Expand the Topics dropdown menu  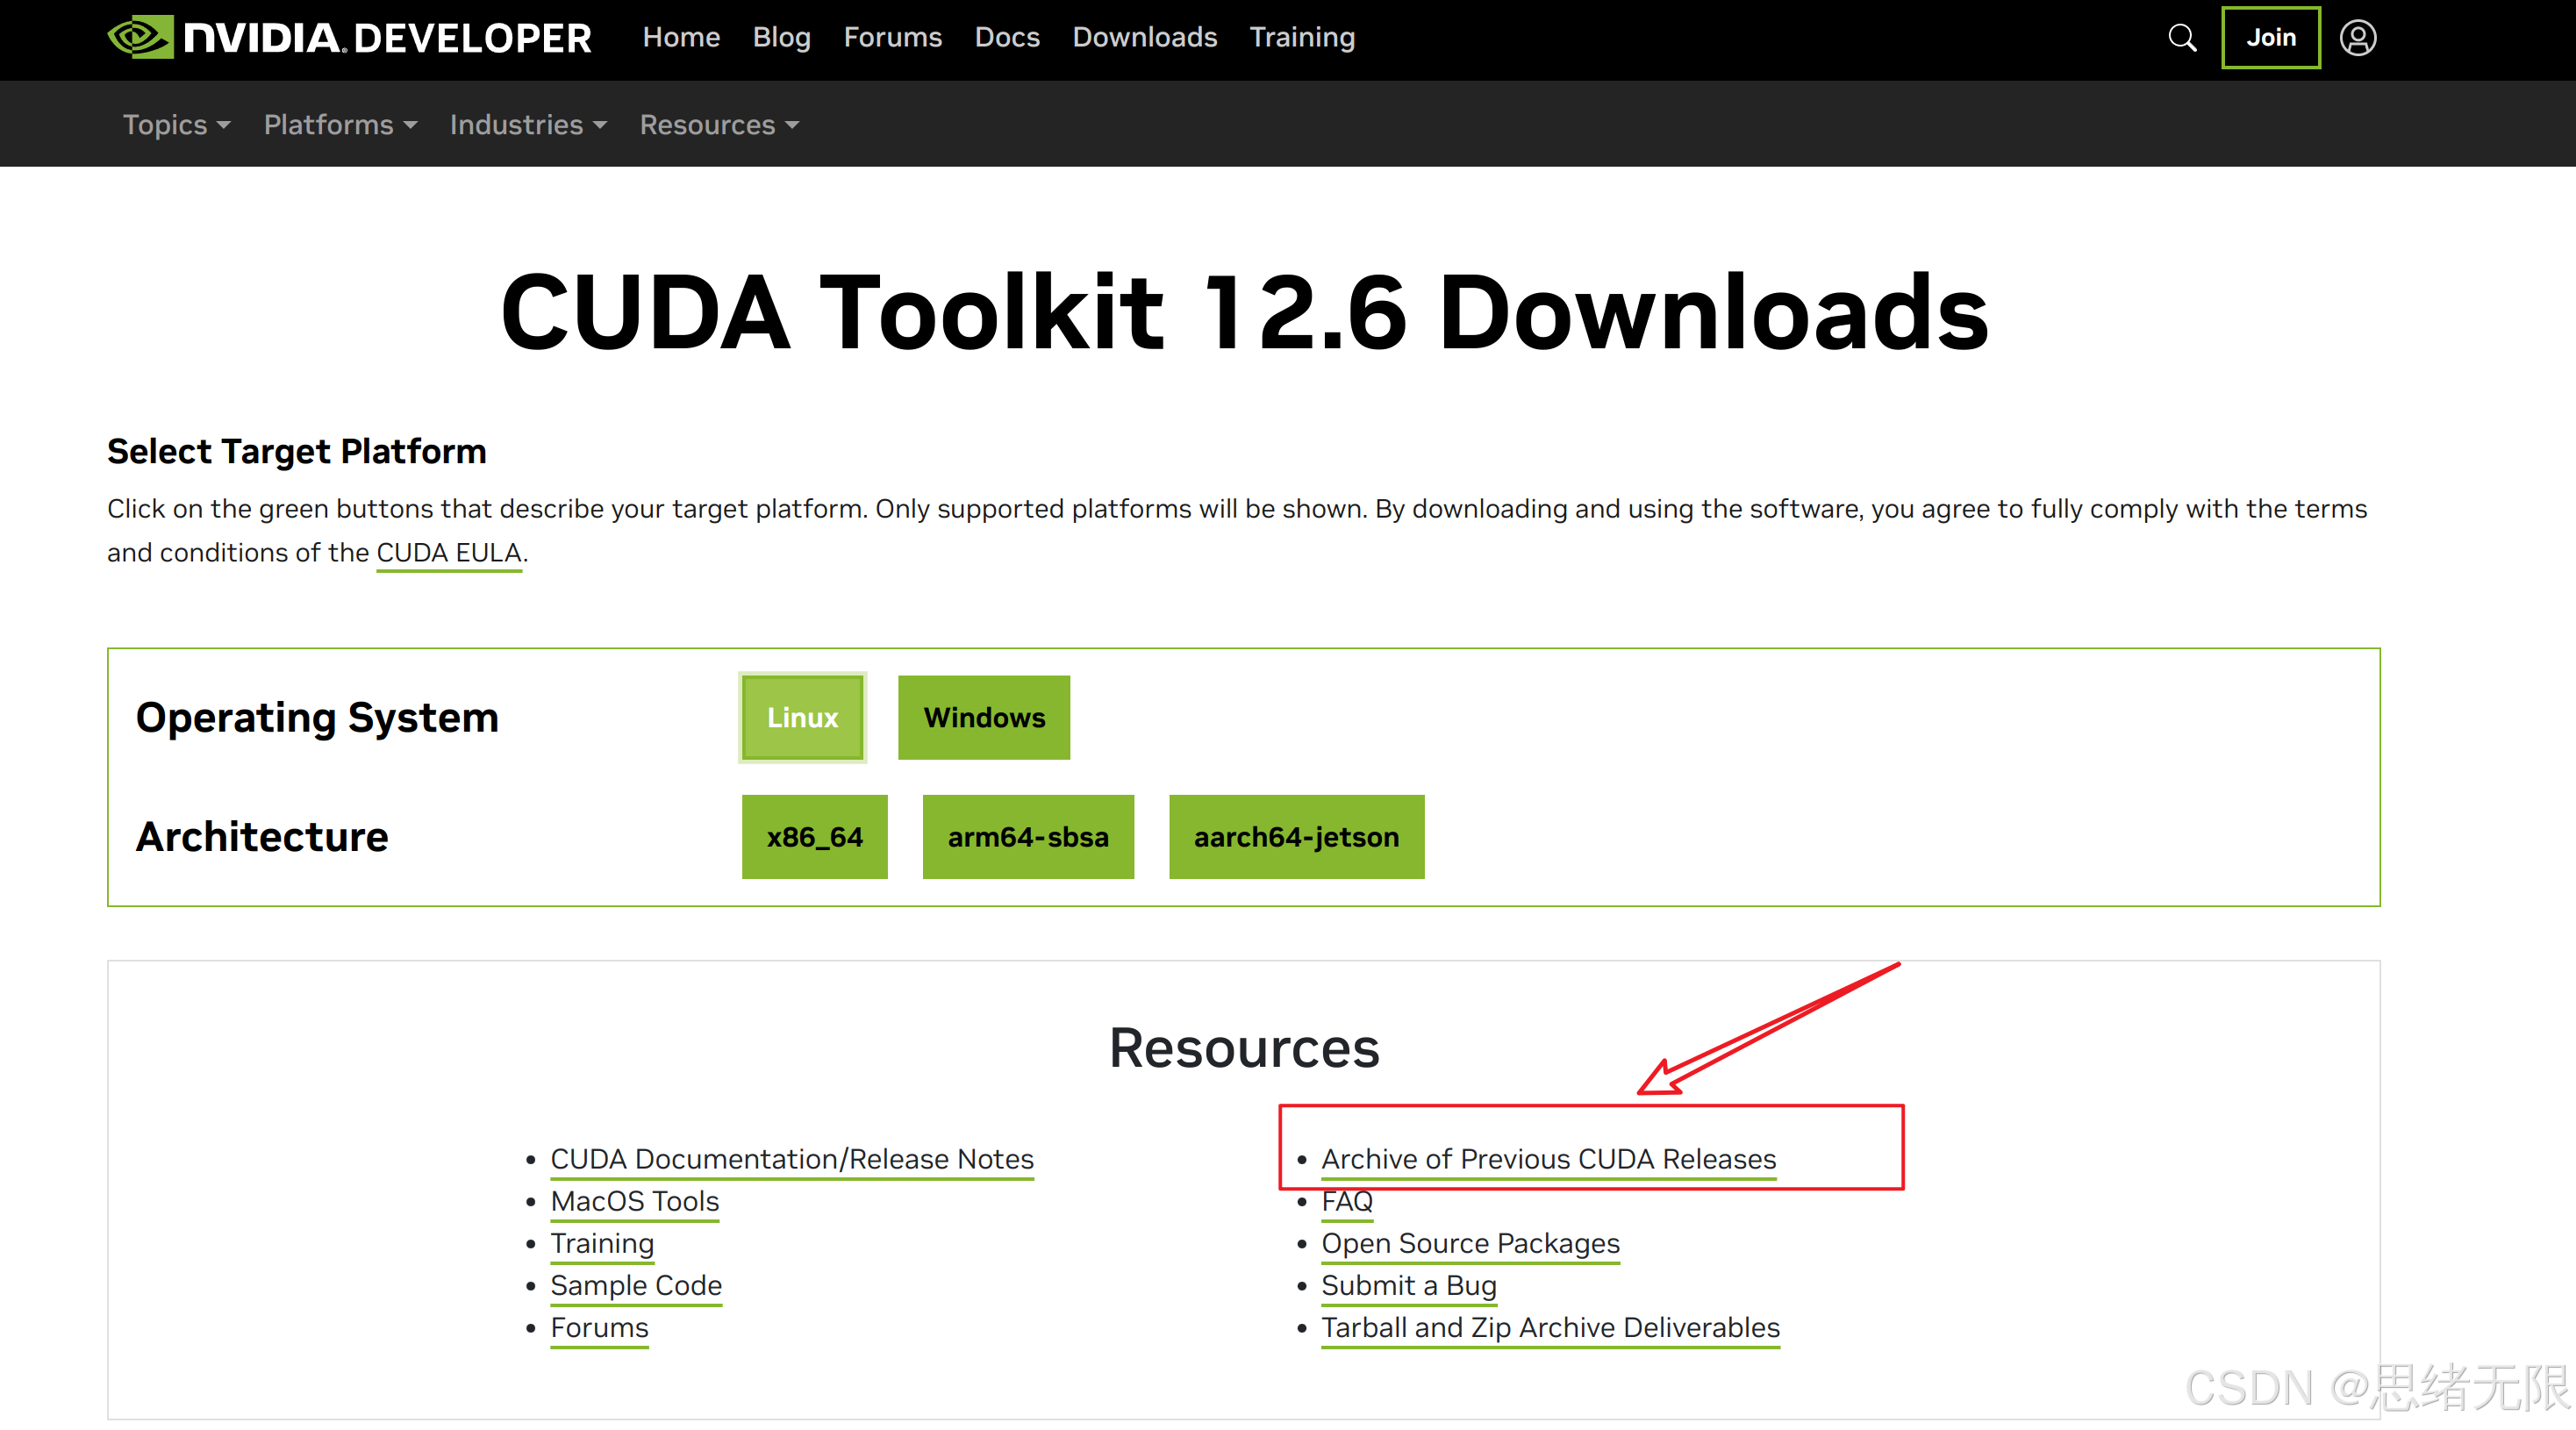(x=177, y=125)
